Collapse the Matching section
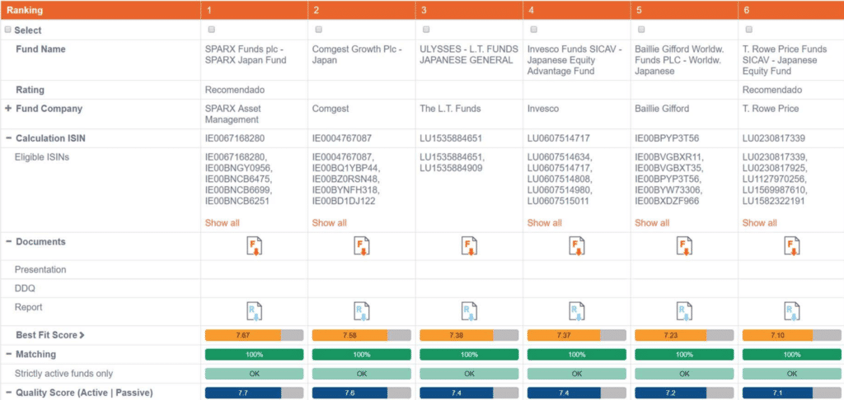Image resolution: width=844 pixels, height=400 pixels. tap(8, 354)
